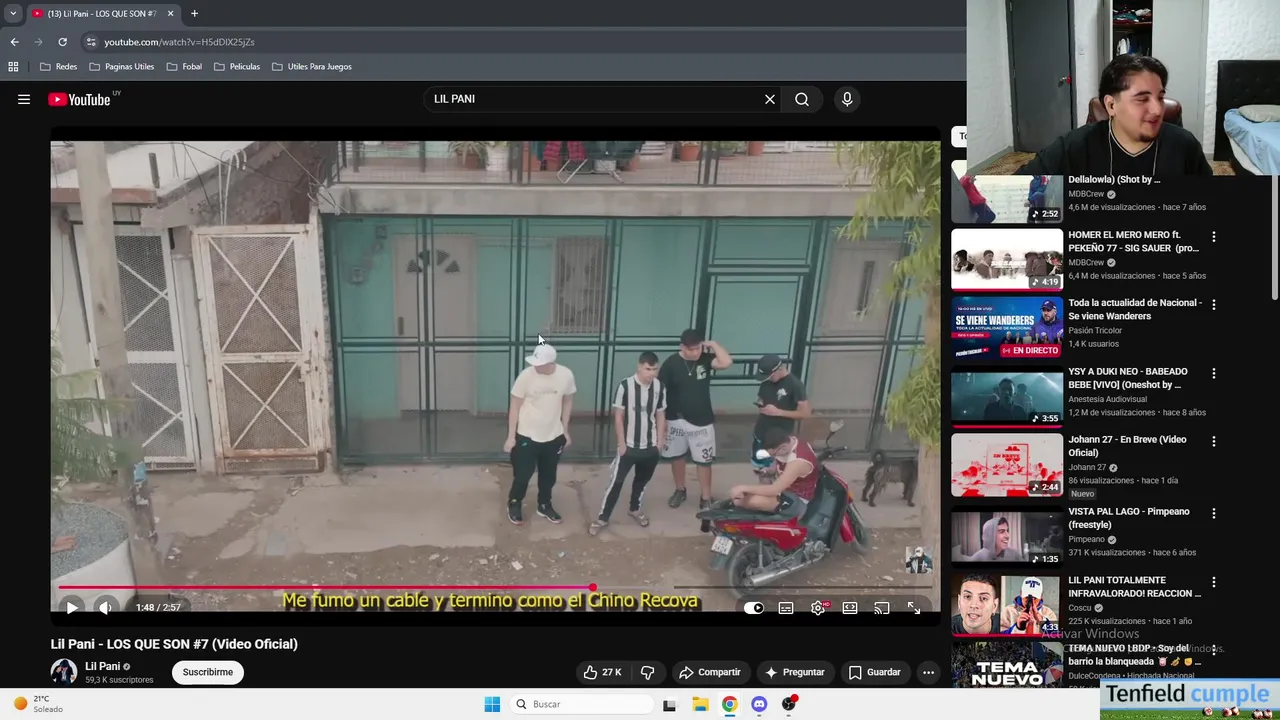Open the Paginas Utiles bookmarks folder
This screenshot has width=1280, height=720.
[121, 67]
